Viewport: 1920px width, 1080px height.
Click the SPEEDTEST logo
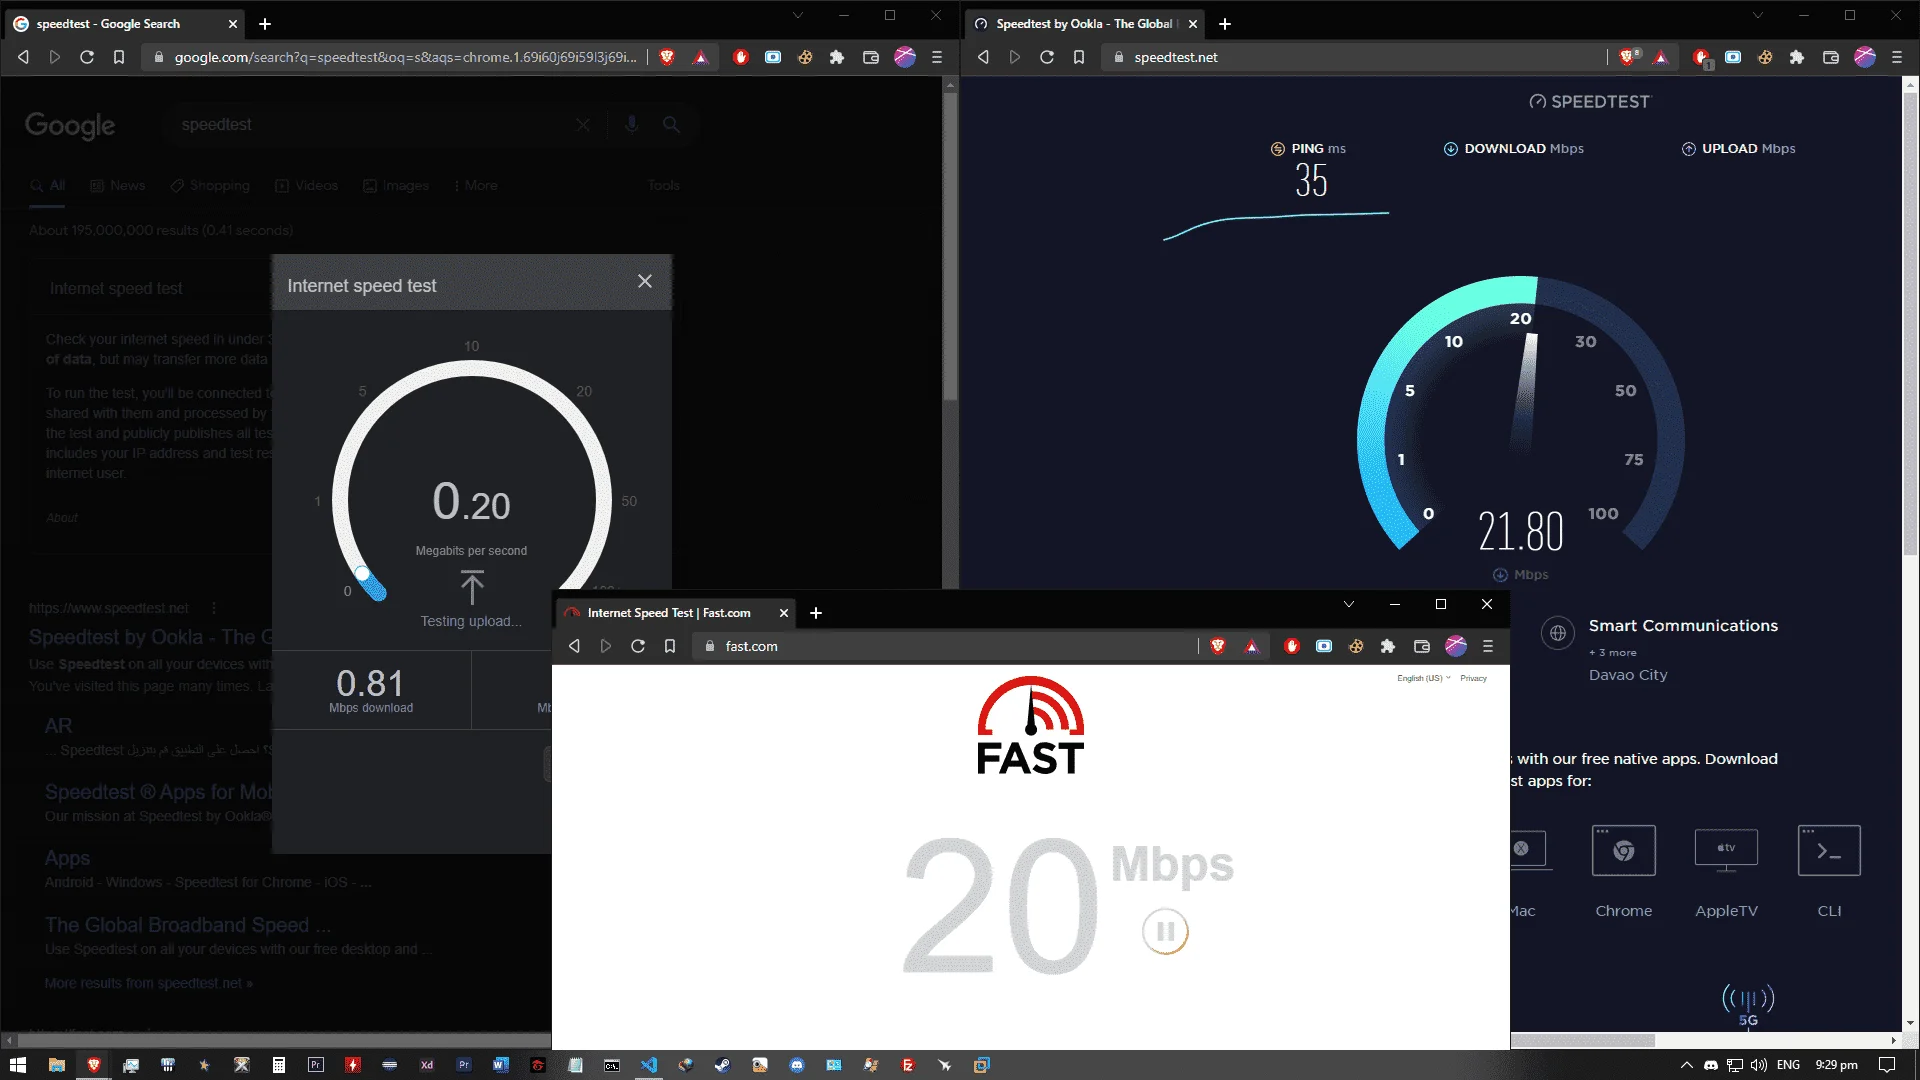1590,101
